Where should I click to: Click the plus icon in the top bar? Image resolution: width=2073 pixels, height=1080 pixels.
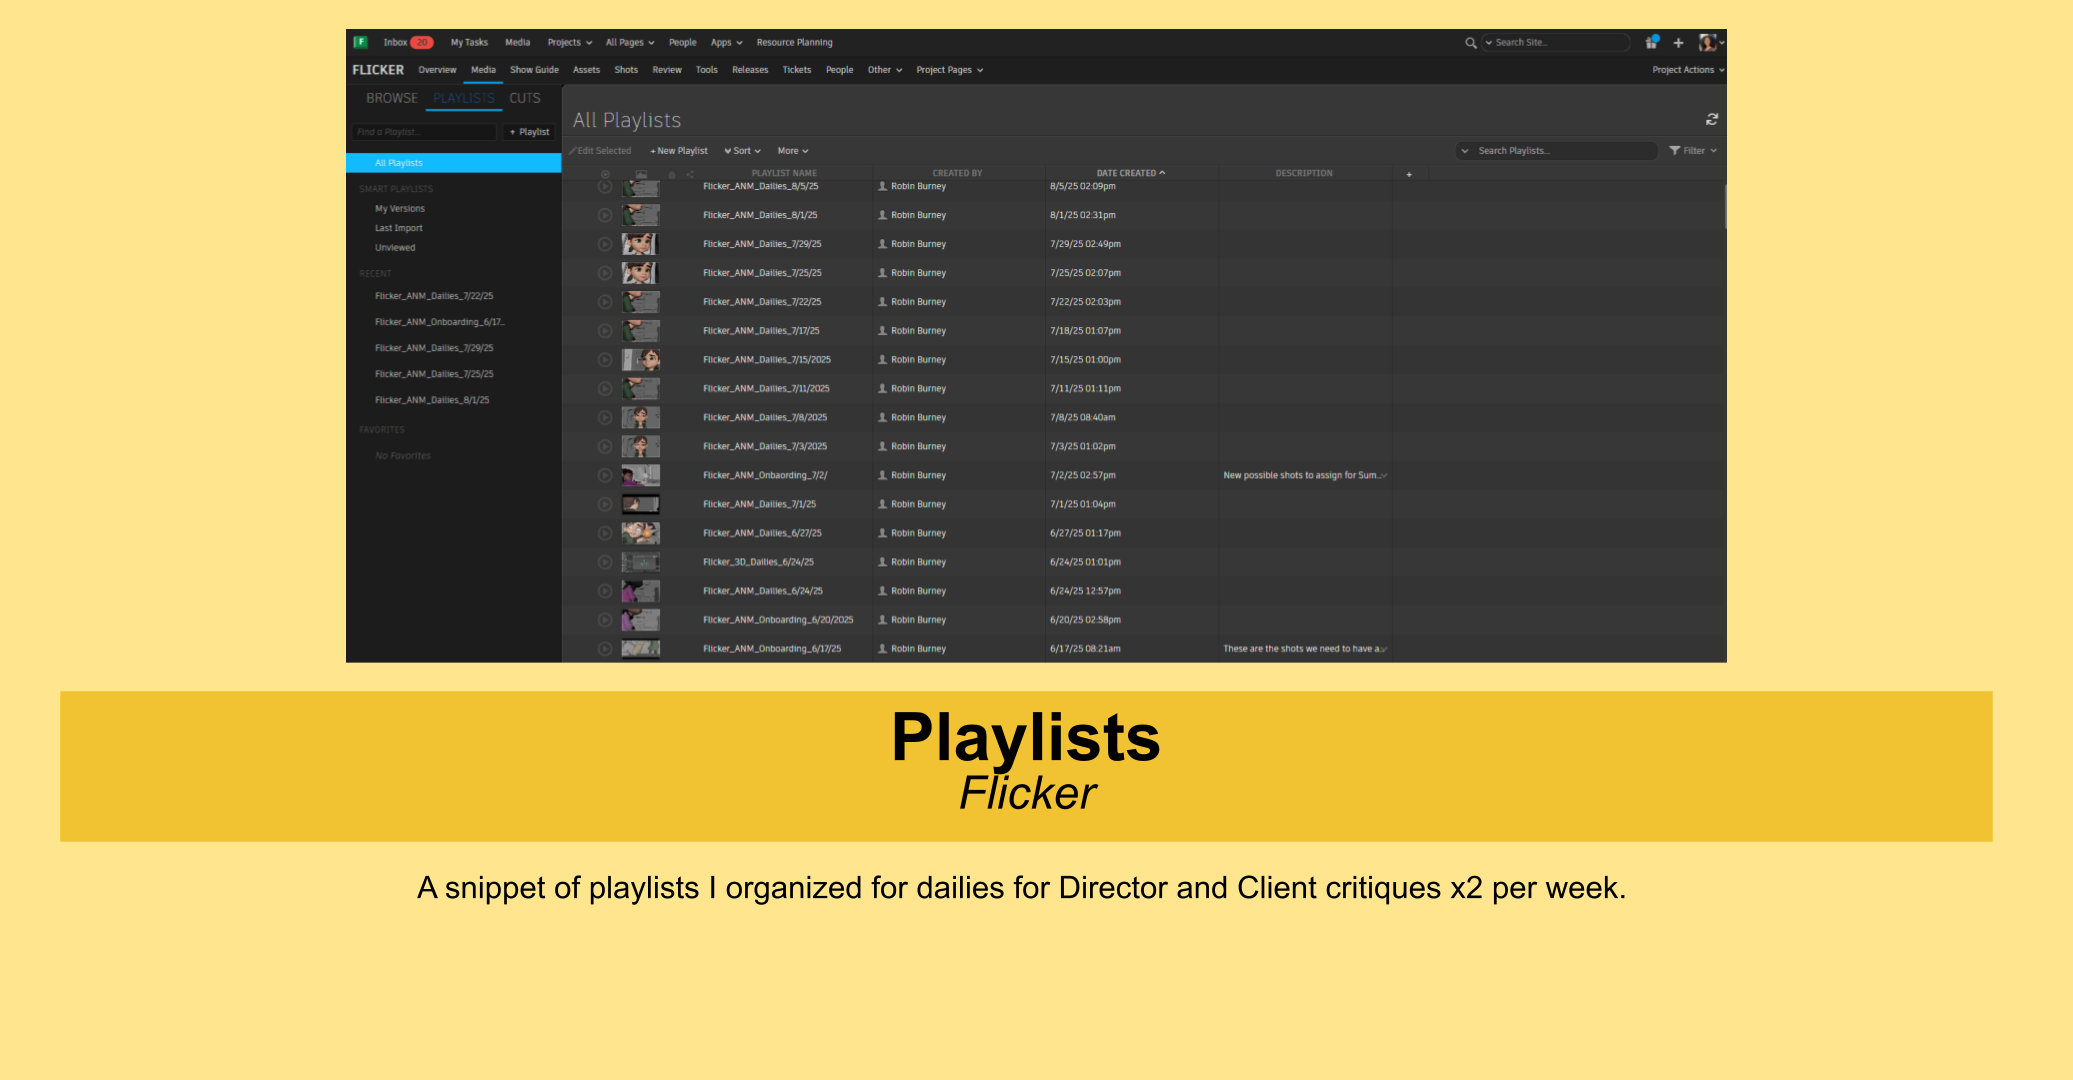point(1679,43)
